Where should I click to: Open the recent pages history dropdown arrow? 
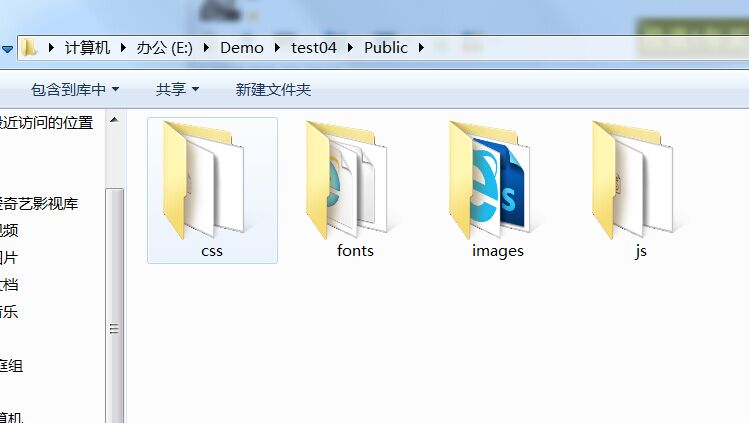(x=7, y=48)
